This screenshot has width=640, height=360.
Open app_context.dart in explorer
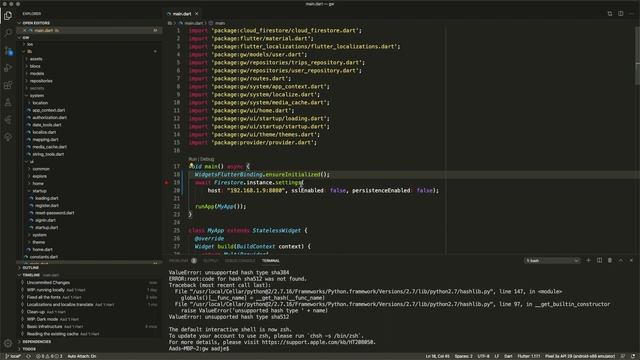point(49,110)
